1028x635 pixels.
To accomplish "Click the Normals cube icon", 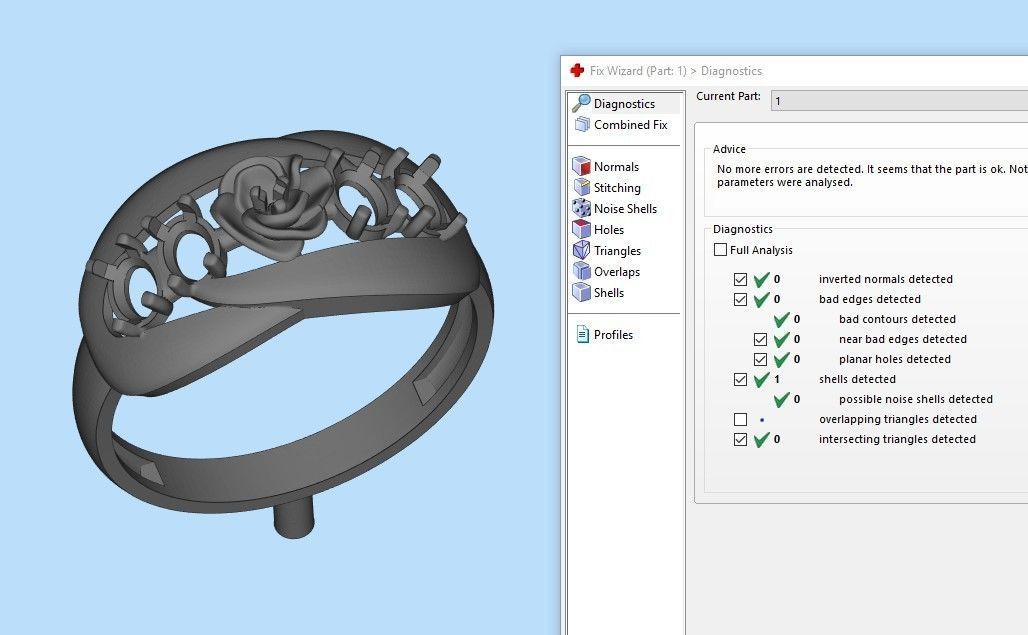I will pos(582,166).
